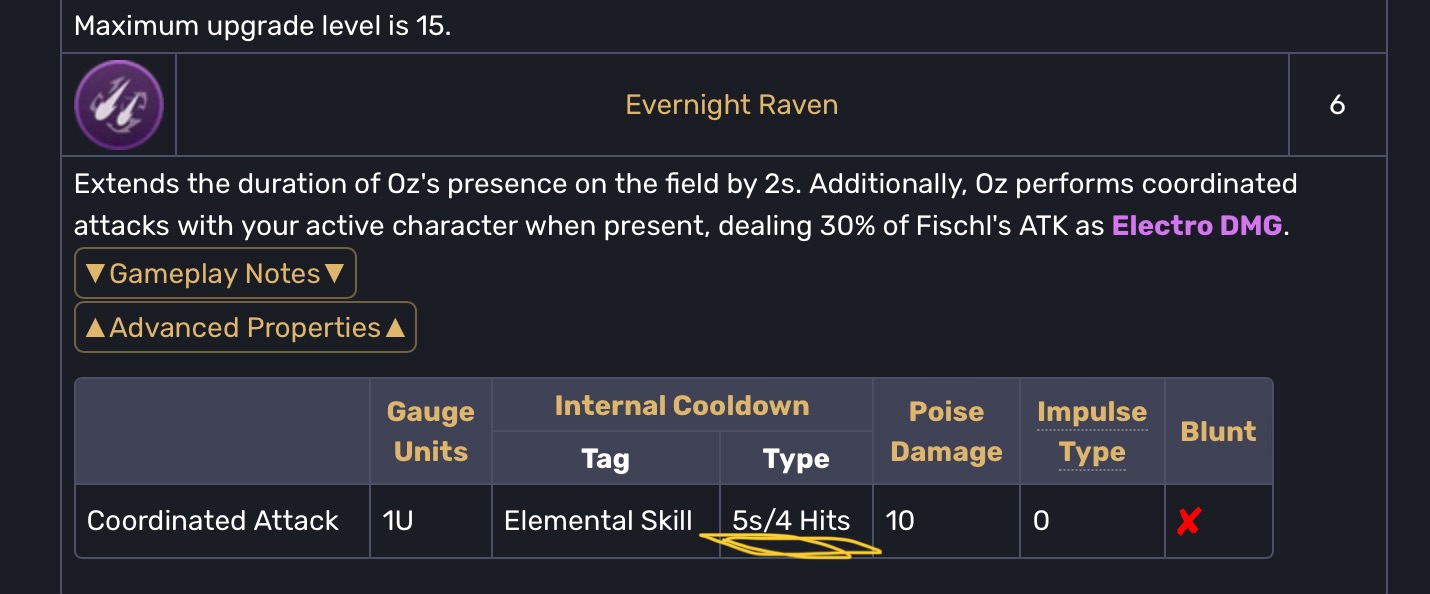Select the Coordinated Attack row label
Viewport: 1430px width, 594px height.
[x=213, y=521]
